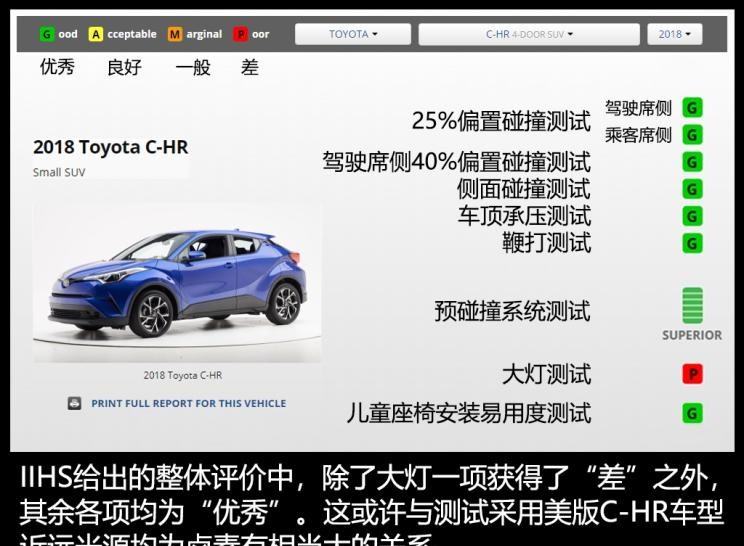Click the 2018 Toyota C-HR heading
Viewport: 744px width, 546px height.
click(111, 147)
